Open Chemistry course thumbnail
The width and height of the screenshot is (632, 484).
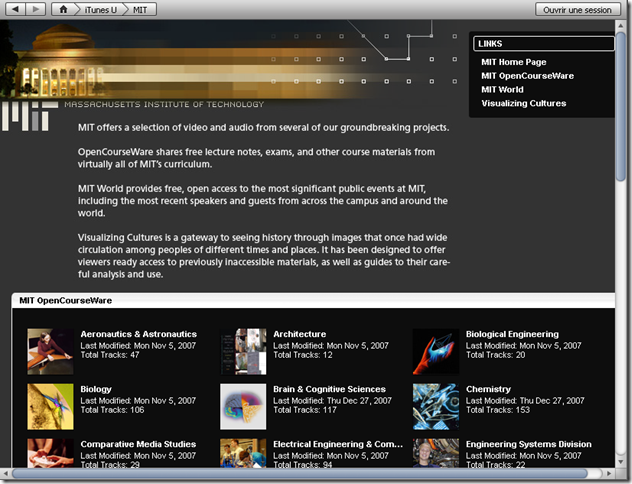tap(436, 407)
